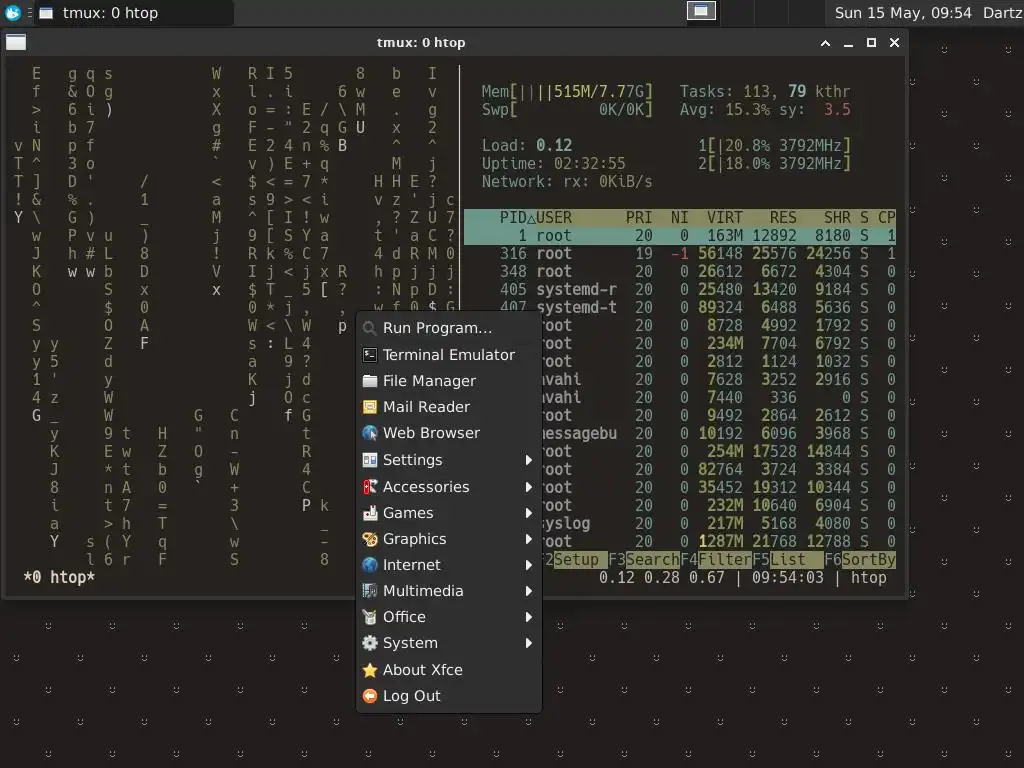Screen dimensions: 1024x768
Task: Open the Run Program magnifier icon
Action: point(370,328)
